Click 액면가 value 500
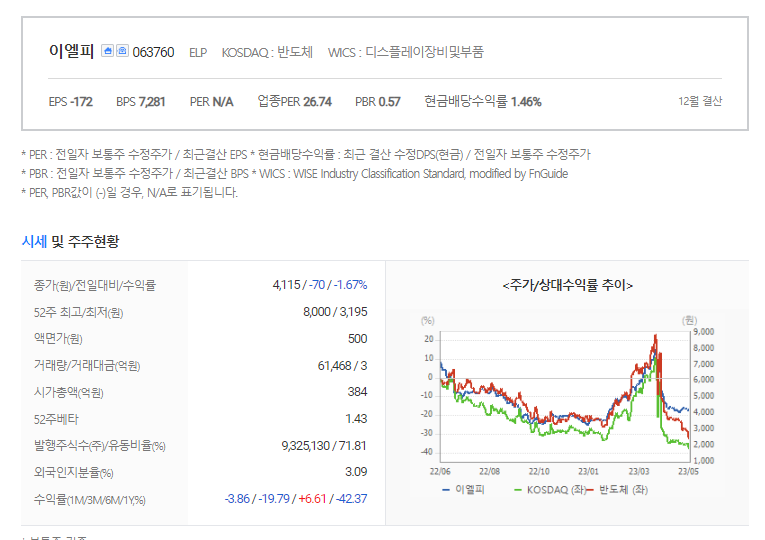The image size is (765, 540). point(358,339)
